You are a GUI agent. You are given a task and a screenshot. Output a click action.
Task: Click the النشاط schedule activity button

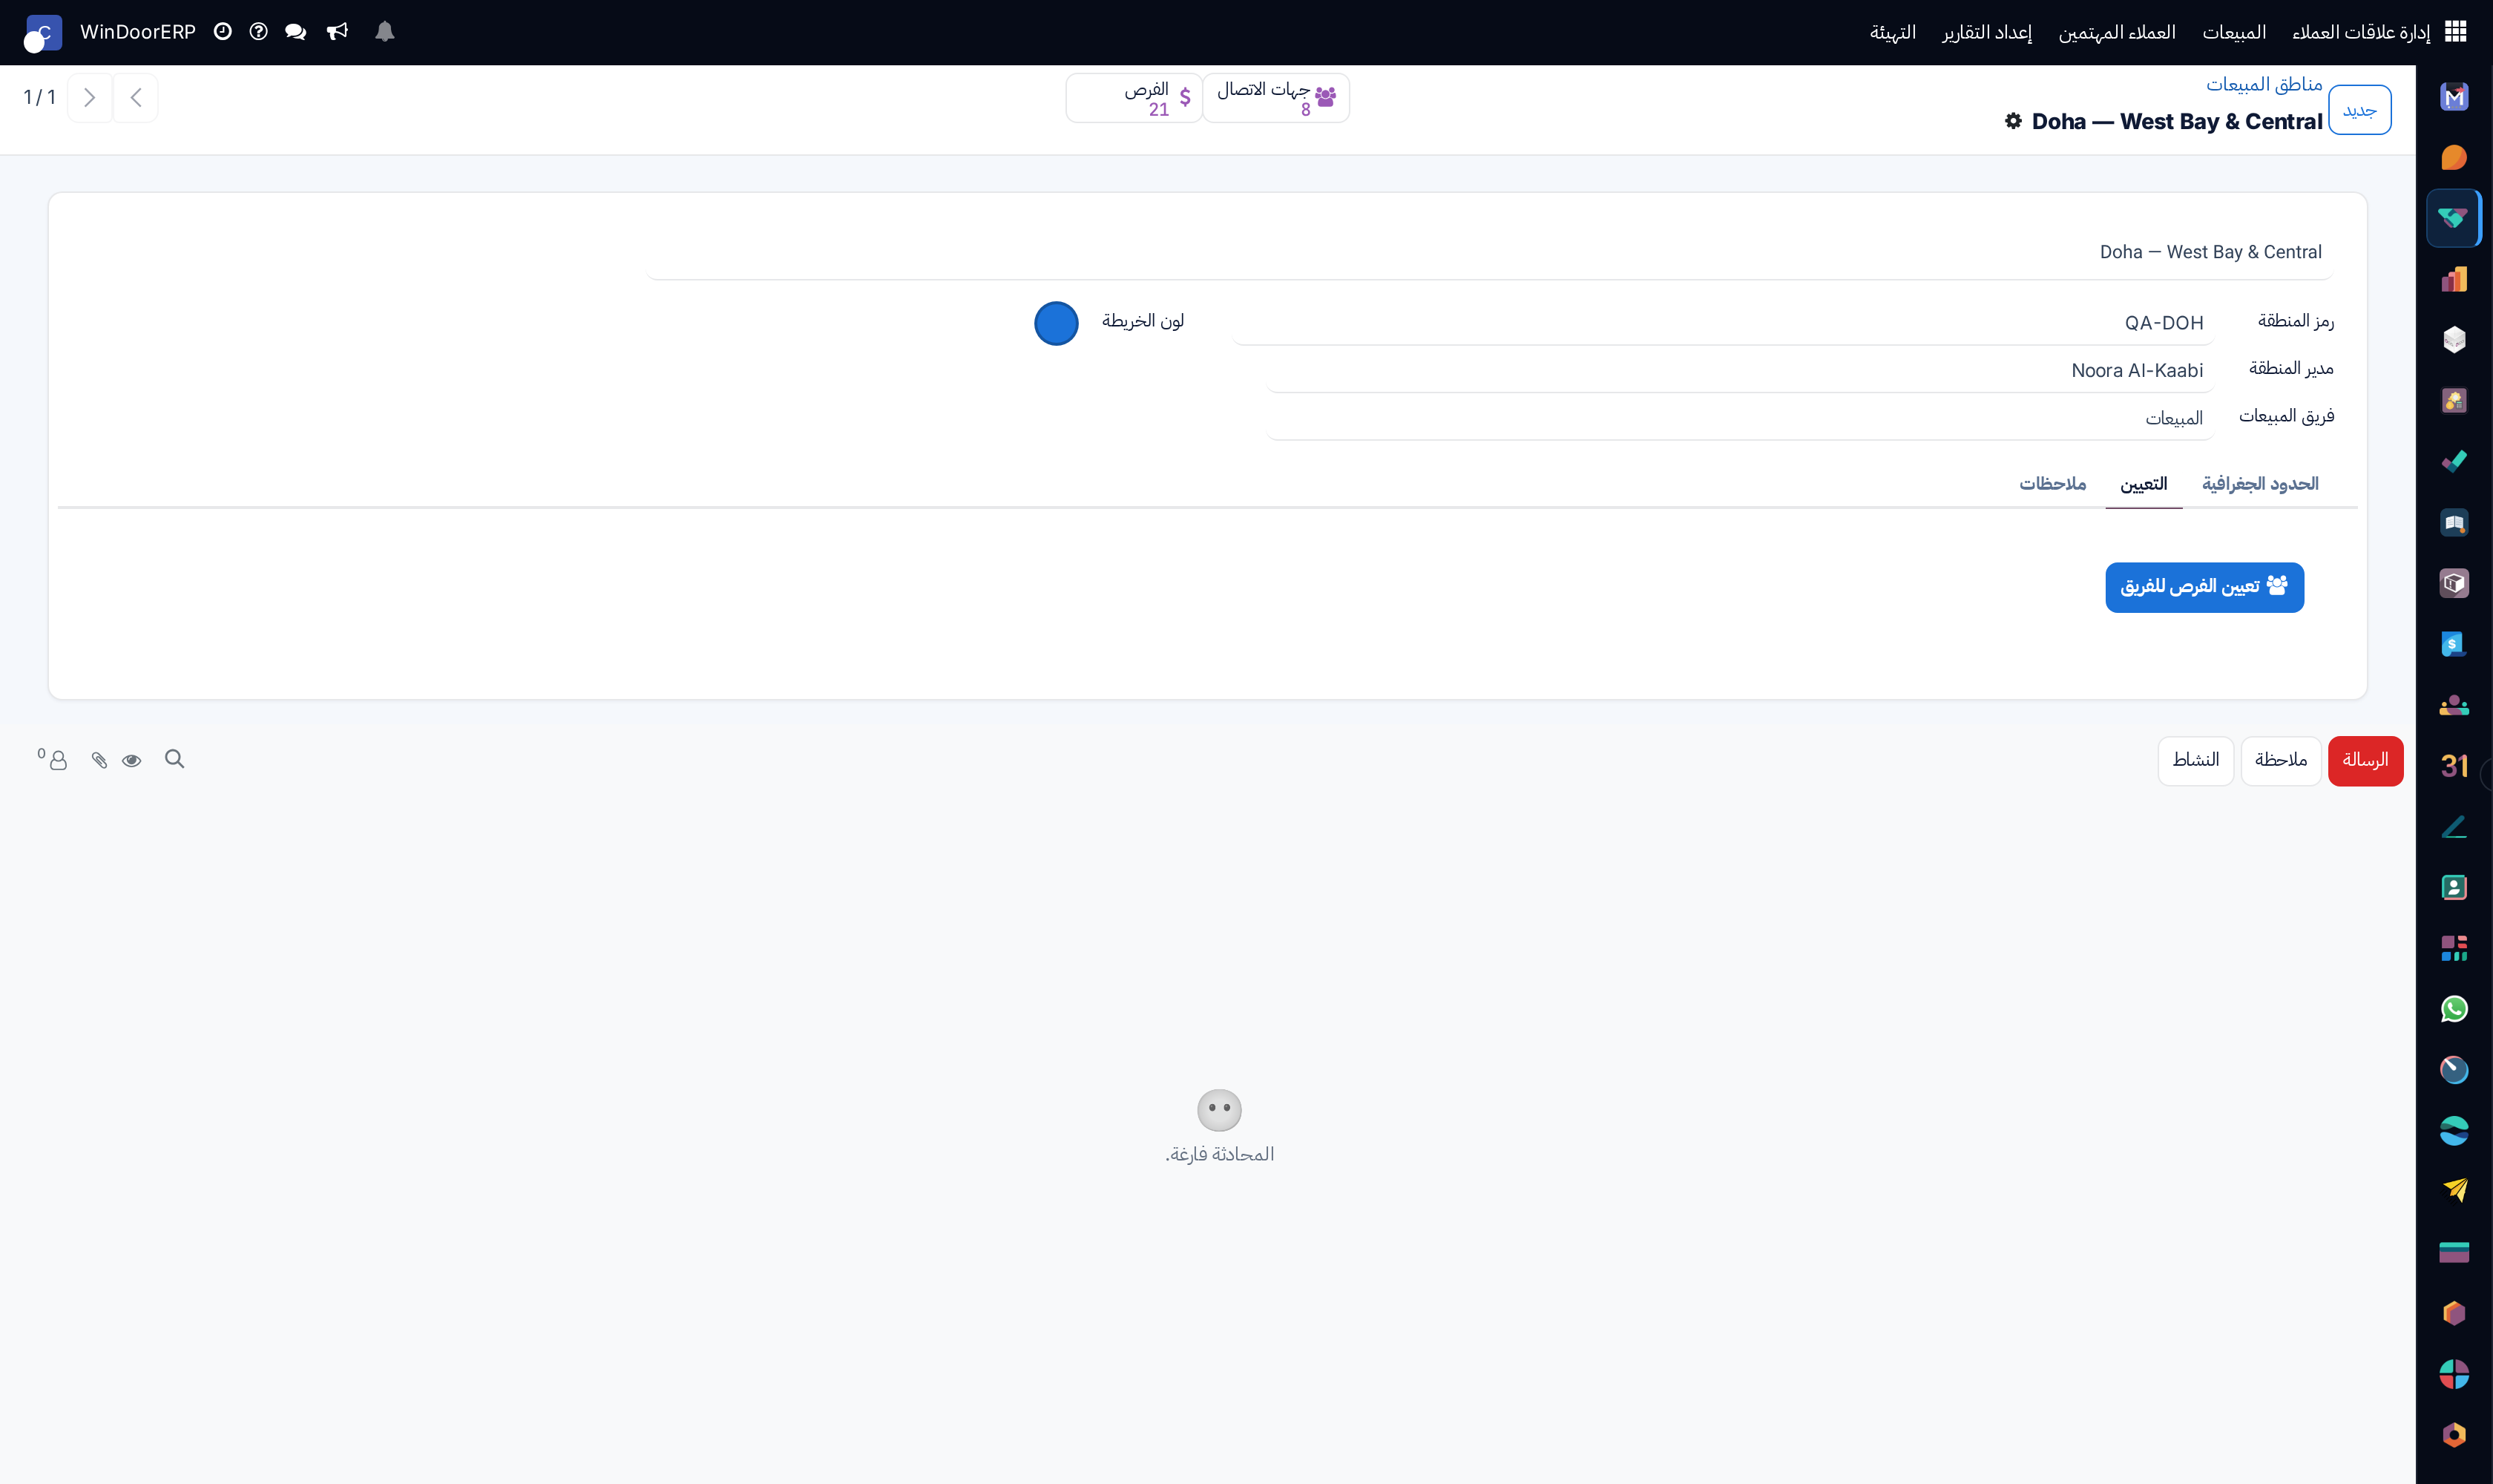[x=2195, y=760]
